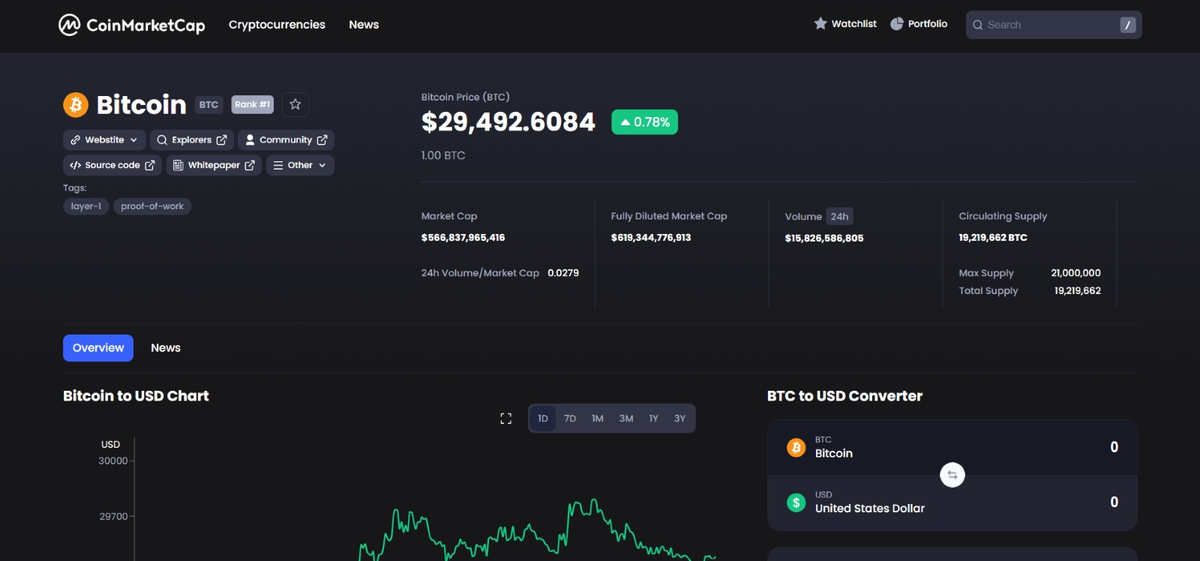Open the Cryptocurrencies menu

277,25
